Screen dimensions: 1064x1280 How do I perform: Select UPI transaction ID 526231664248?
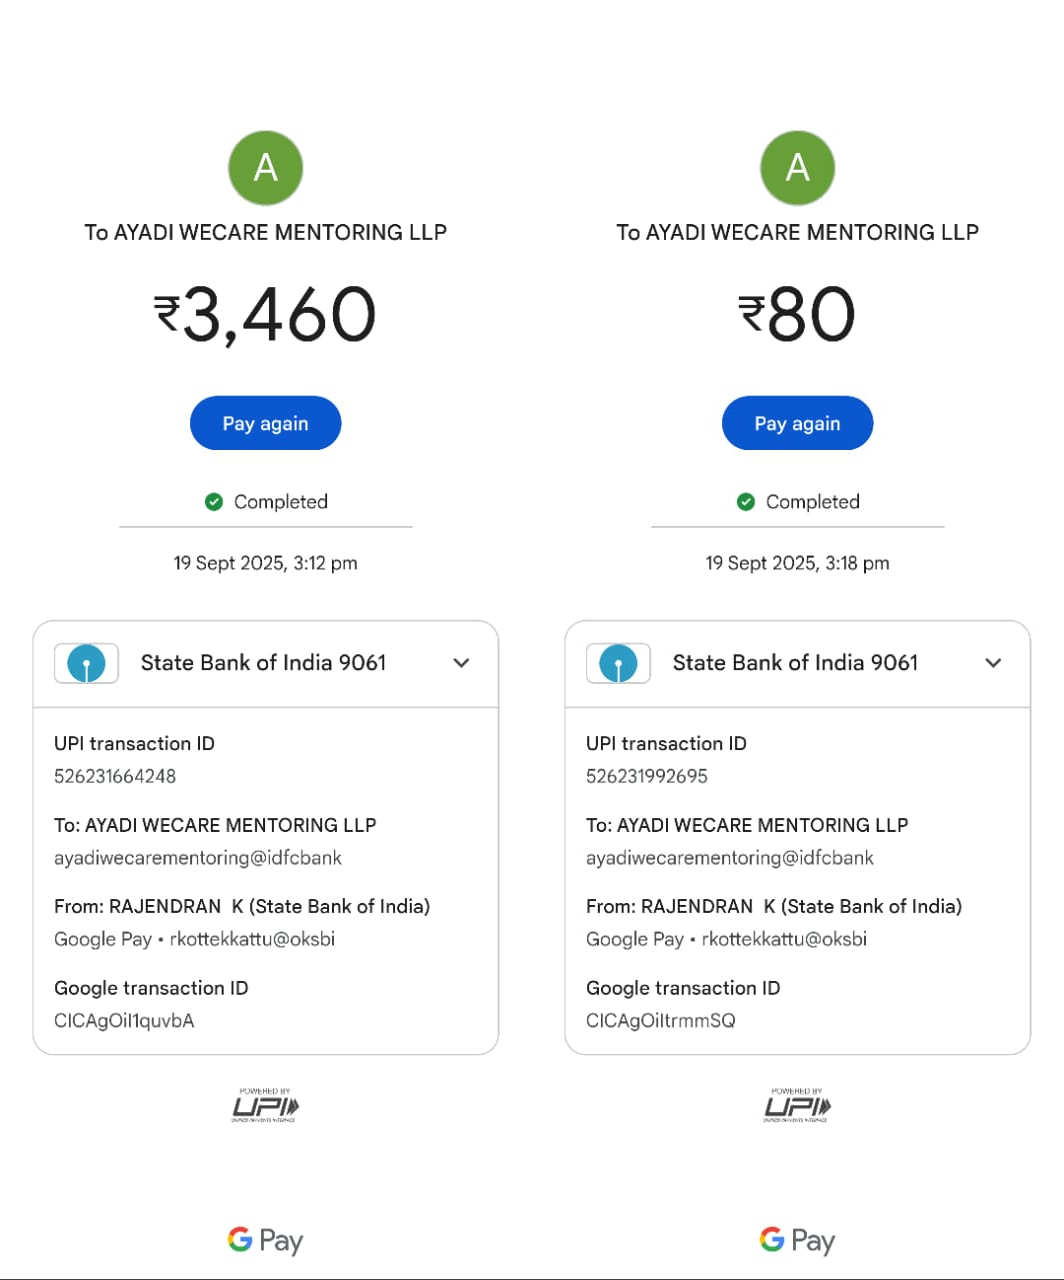click(115, 776)
